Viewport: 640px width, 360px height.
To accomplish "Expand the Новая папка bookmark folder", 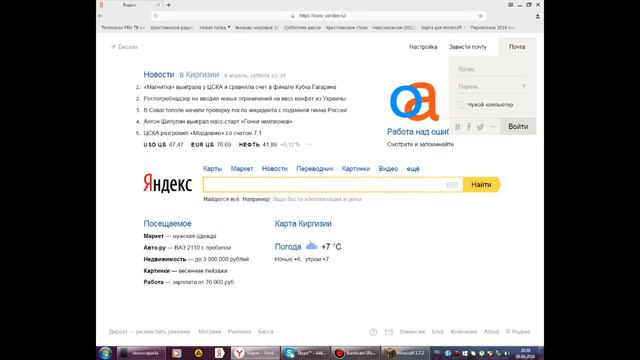I will [215, 28].
